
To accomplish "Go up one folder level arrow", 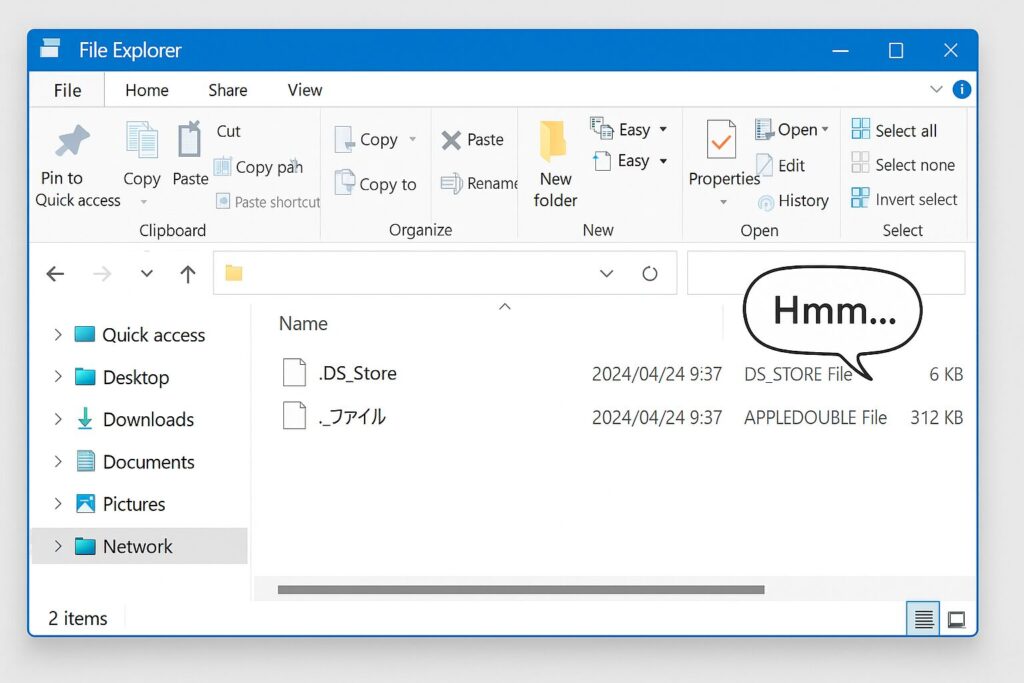I will click(187, 274).
